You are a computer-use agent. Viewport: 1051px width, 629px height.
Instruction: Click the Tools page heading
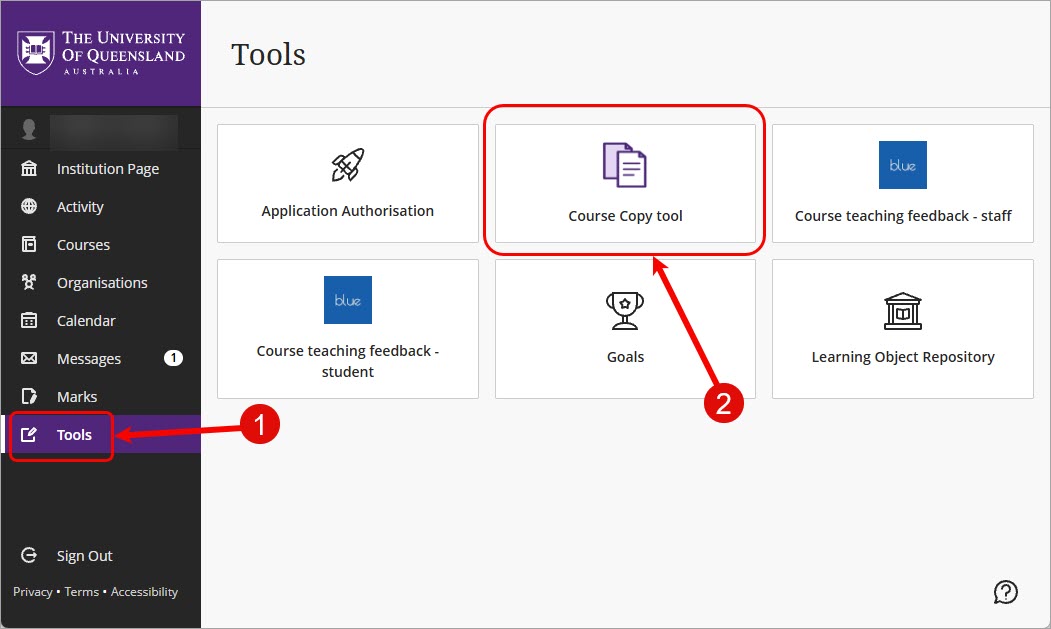coord(268,54)
